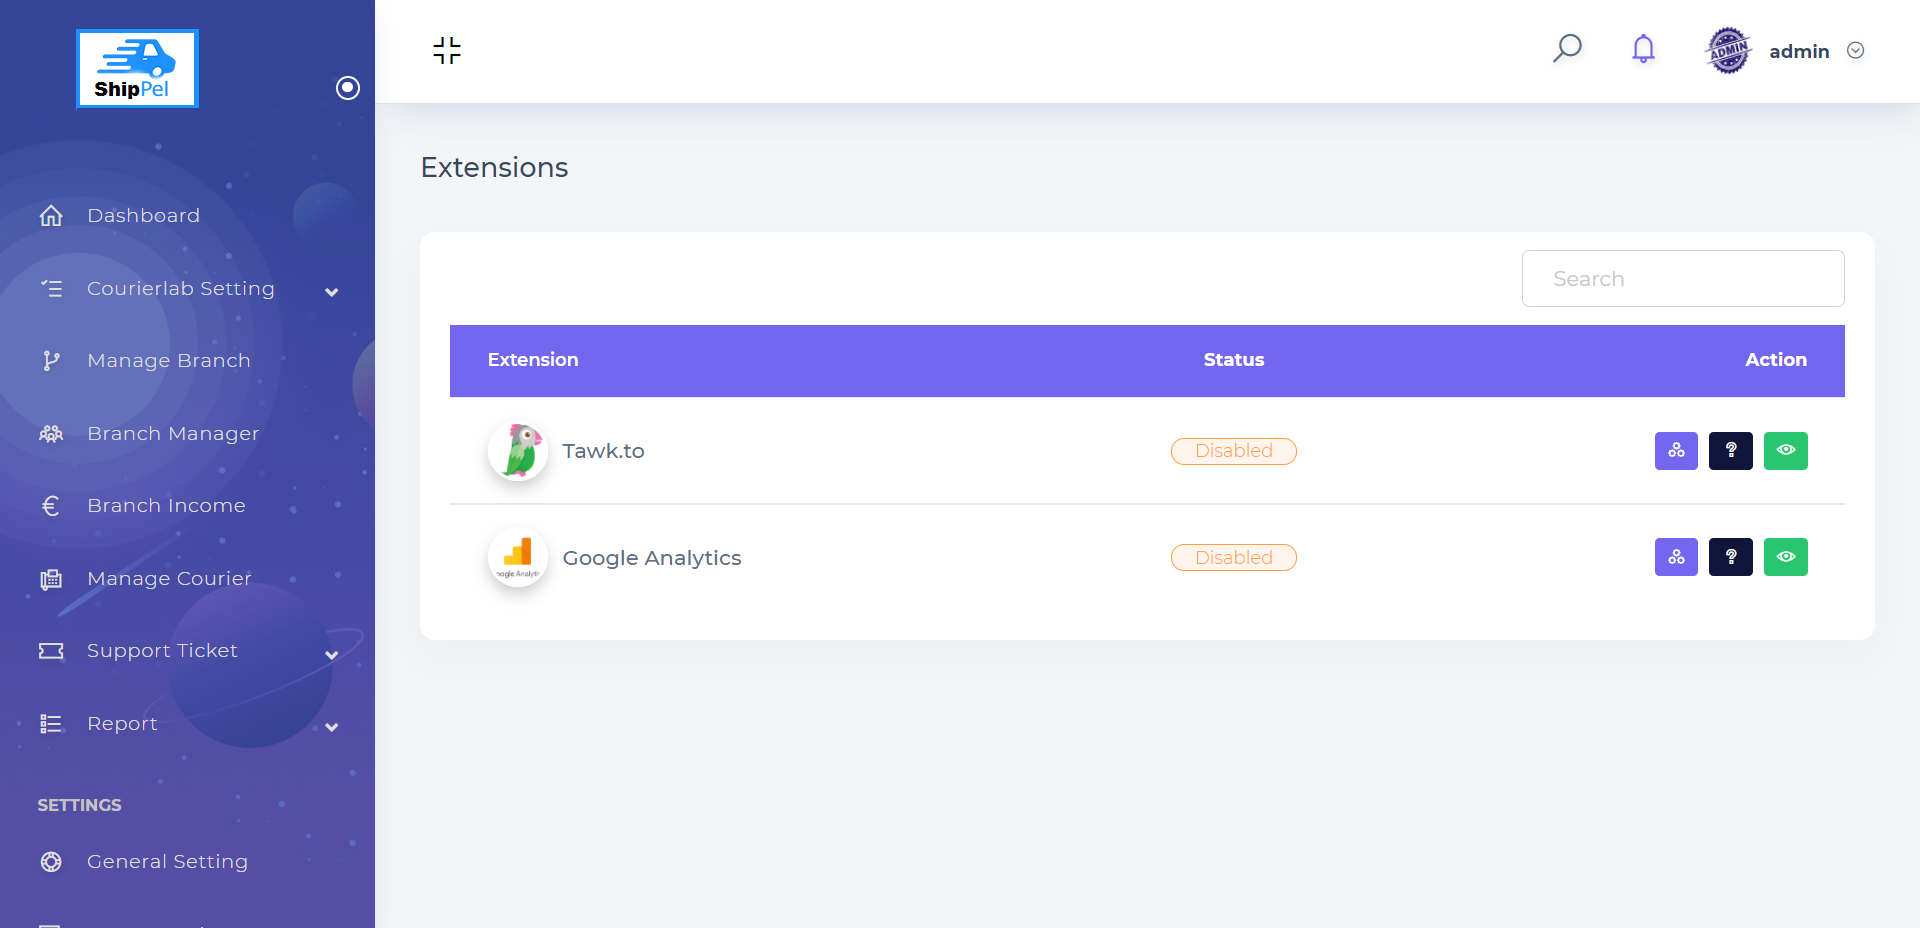
Task: Enable Tawk.to with the green eye button
Action: (x=1786, y=451)
